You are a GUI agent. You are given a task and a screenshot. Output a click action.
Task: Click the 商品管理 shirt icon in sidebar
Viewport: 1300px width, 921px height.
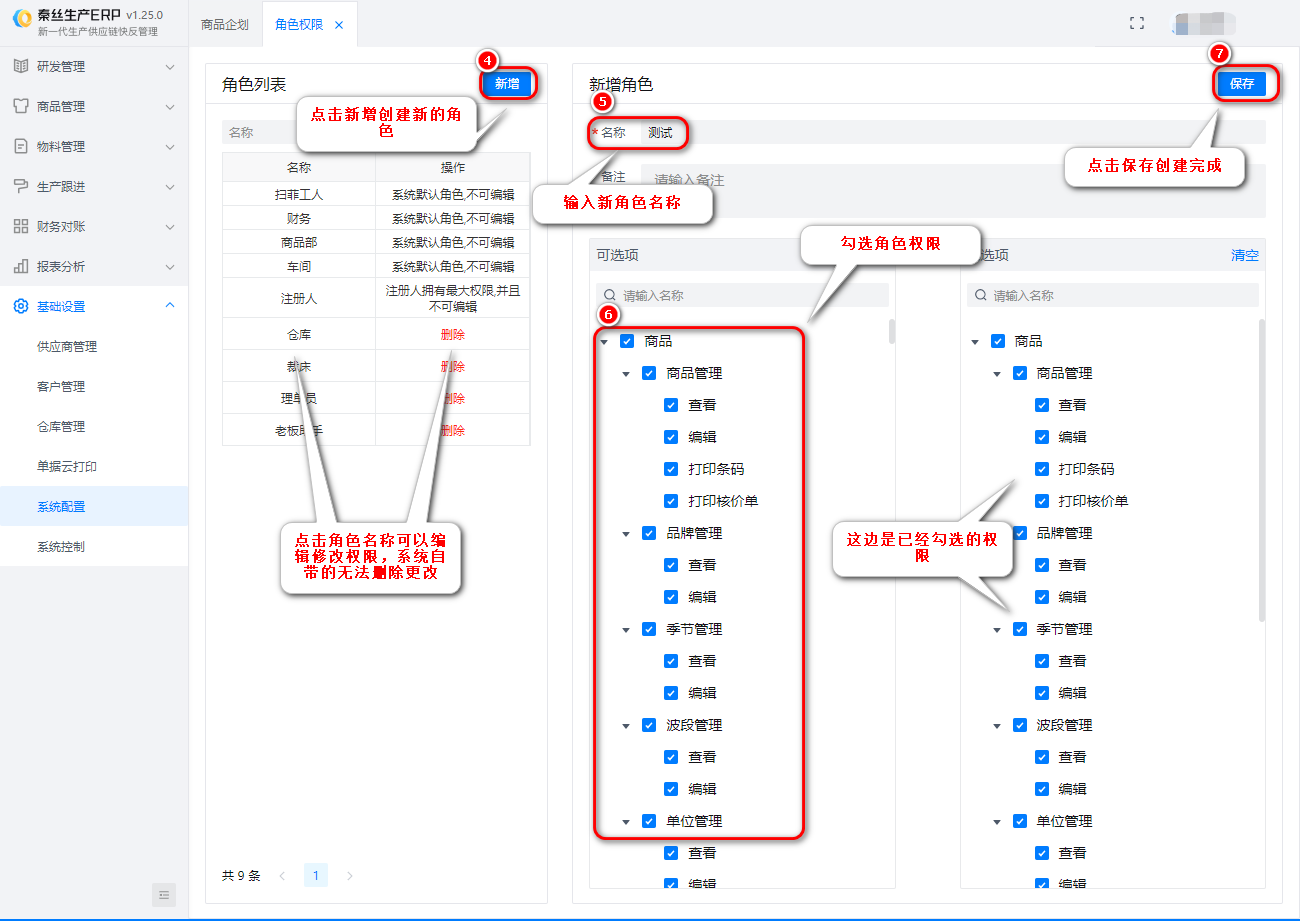[21, 106]
